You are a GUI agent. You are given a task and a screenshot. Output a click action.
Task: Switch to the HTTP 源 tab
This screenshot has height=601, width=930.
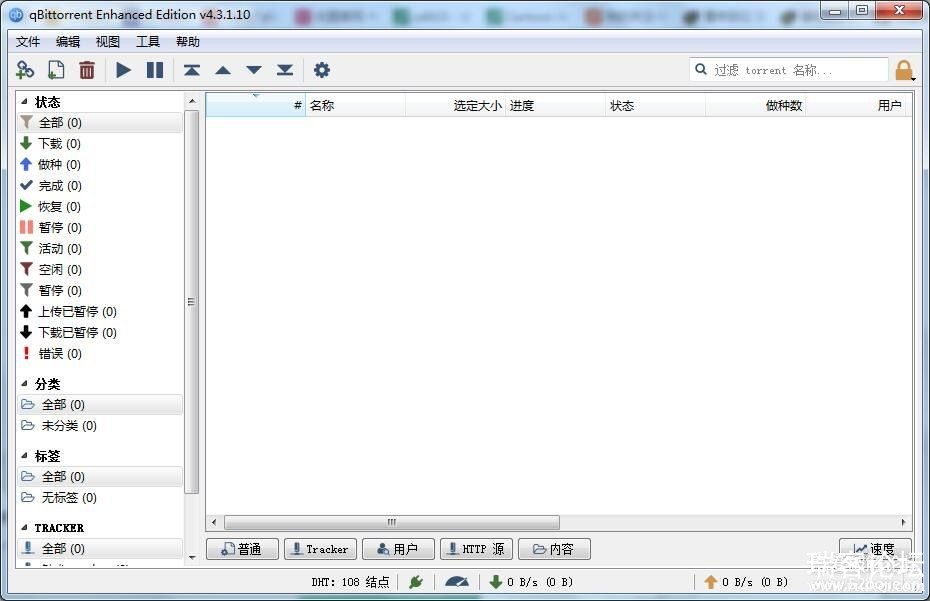coord(476,549)
